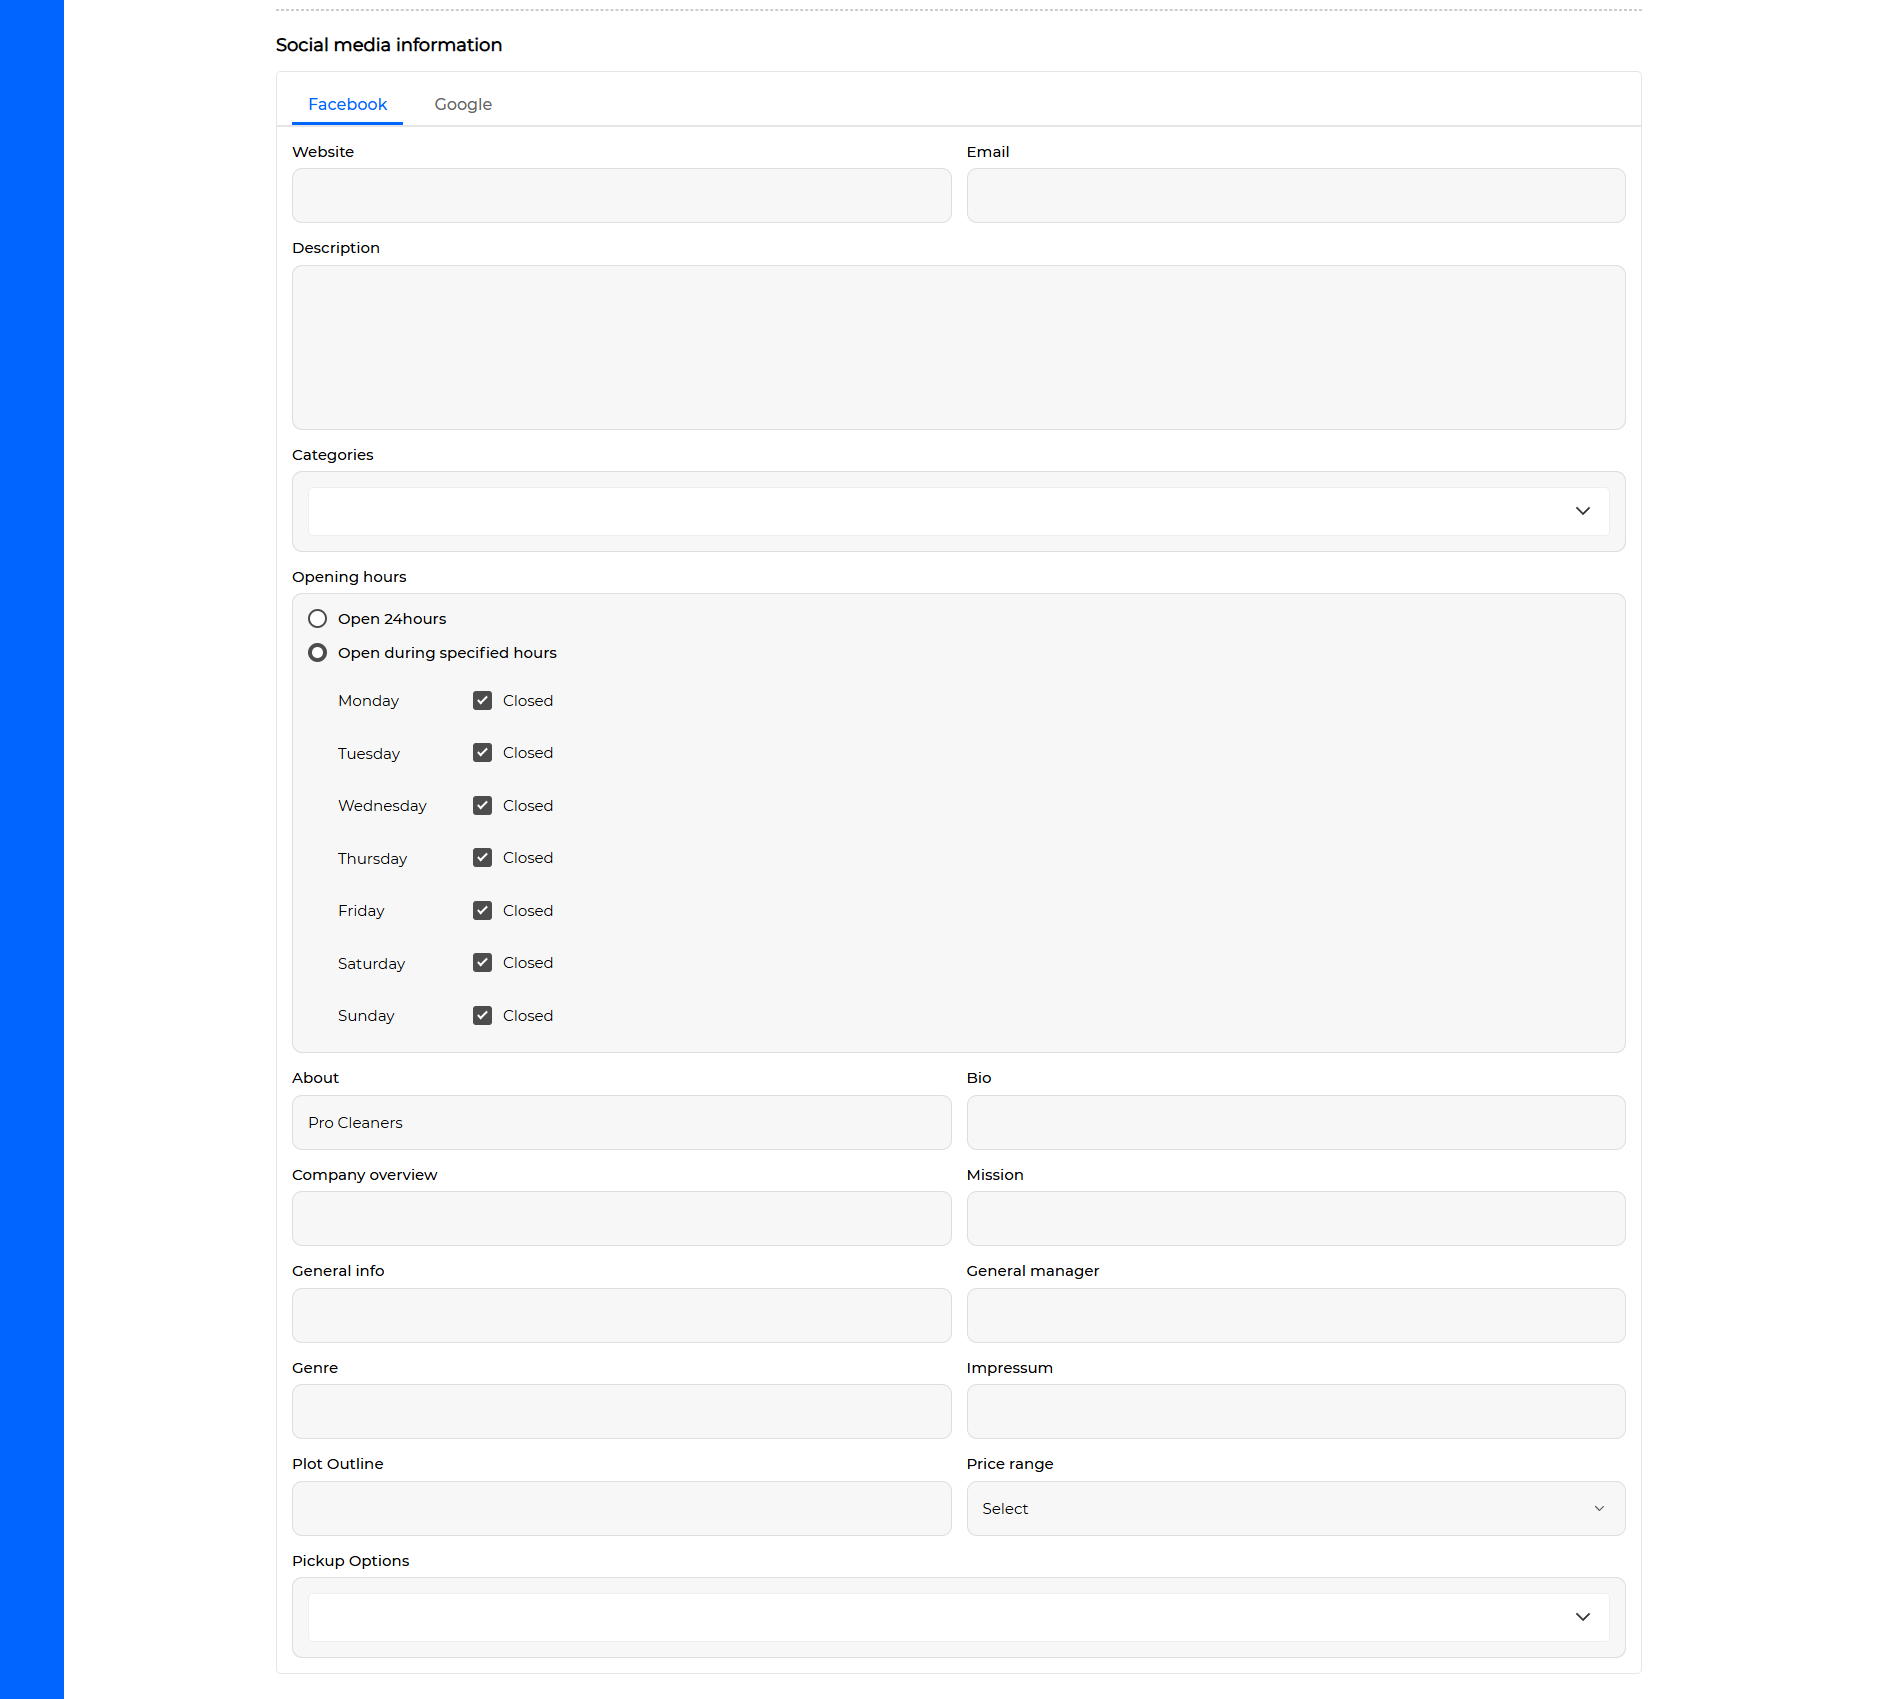
Task: Select Open during specified hours option
Action: pyautogui.click(x=317, y=652)
